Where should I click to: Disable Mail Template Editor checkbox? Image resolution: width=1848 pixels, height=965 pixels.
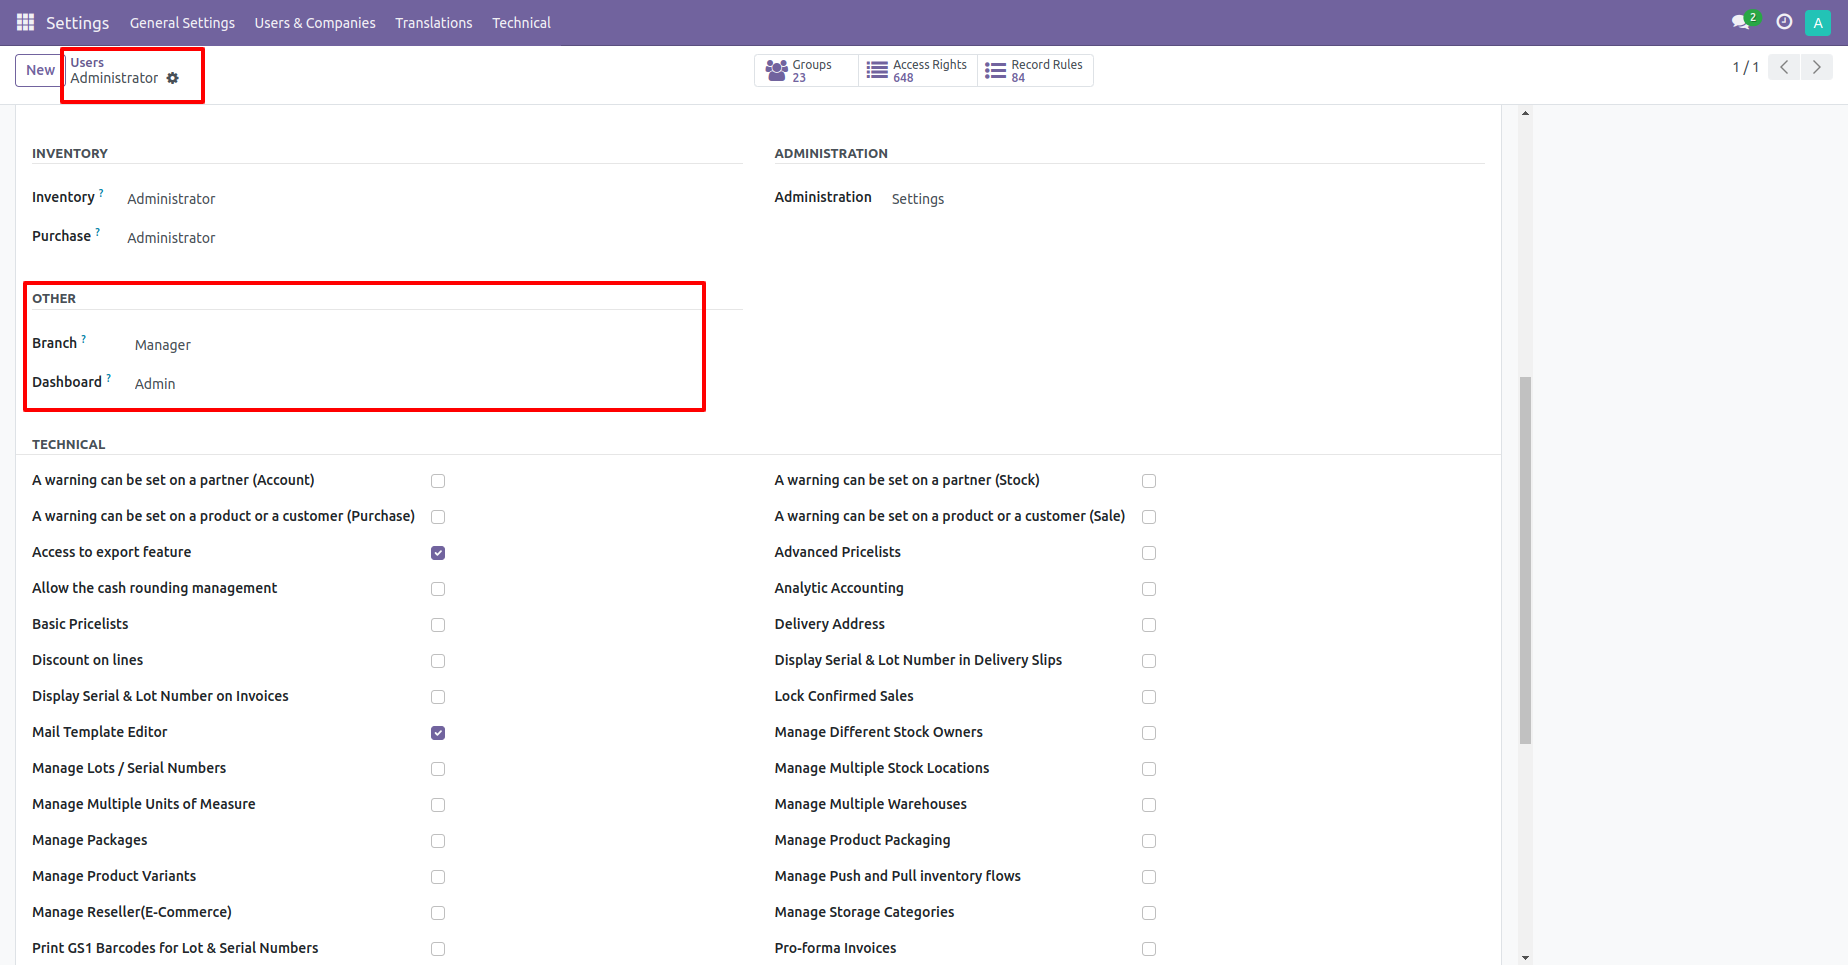pos(438,733)
